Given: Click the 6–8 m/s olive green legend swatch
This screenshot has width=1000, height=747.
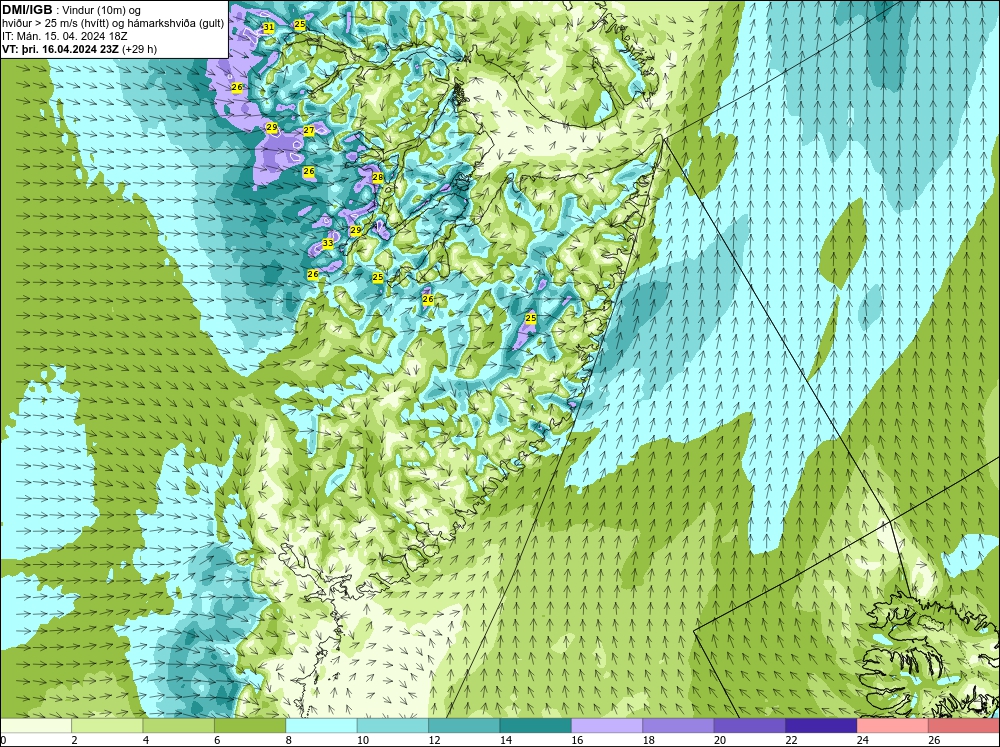Looking at the screenshot, I should 250,725.
